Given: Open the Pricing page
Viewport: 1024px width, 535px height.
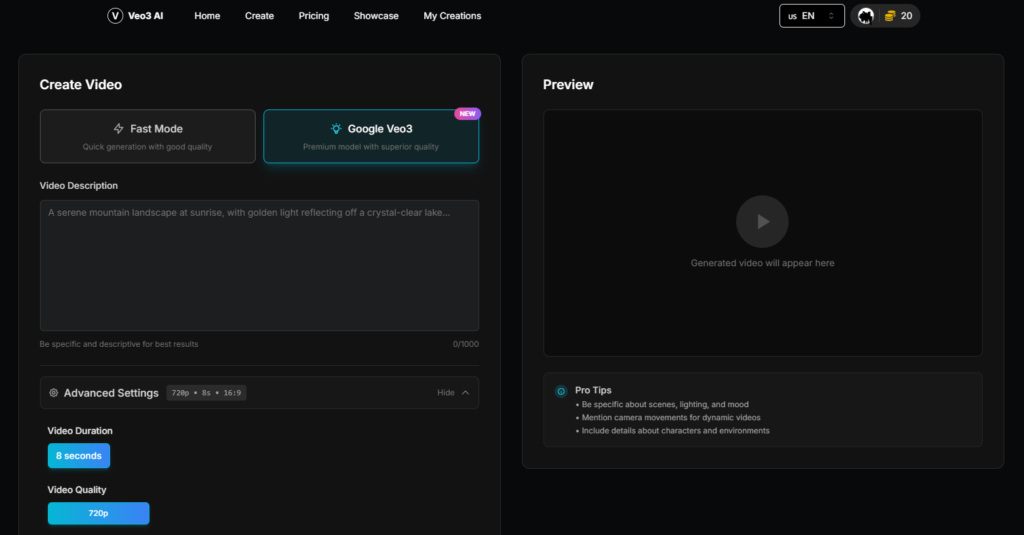Looking at the screenshot, I should click(313, 16).
